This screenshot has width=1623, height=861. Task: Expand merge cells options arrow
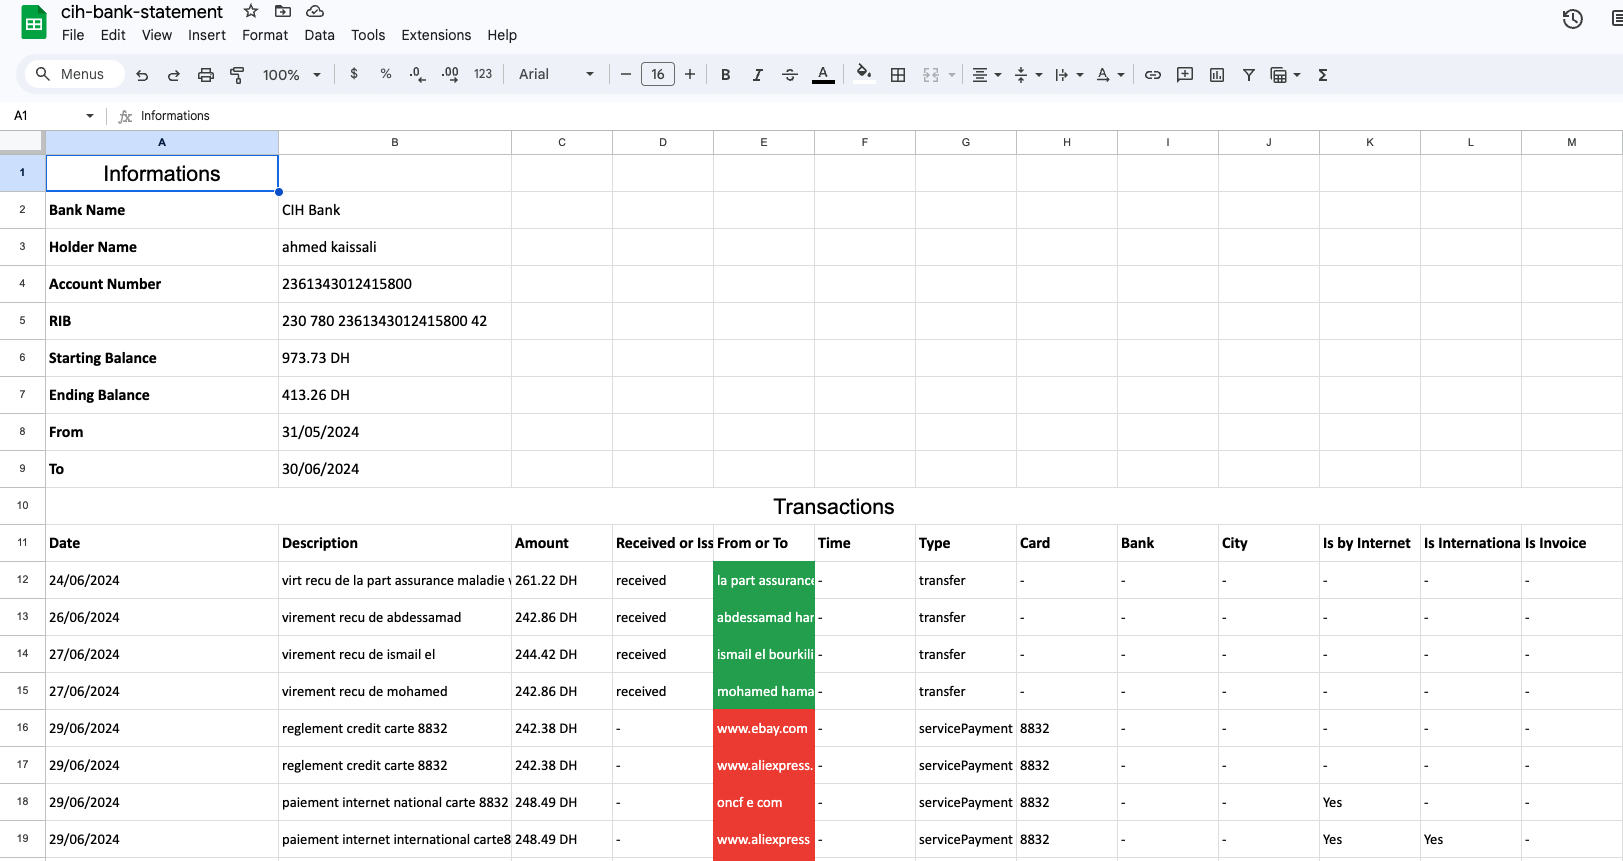952,75
